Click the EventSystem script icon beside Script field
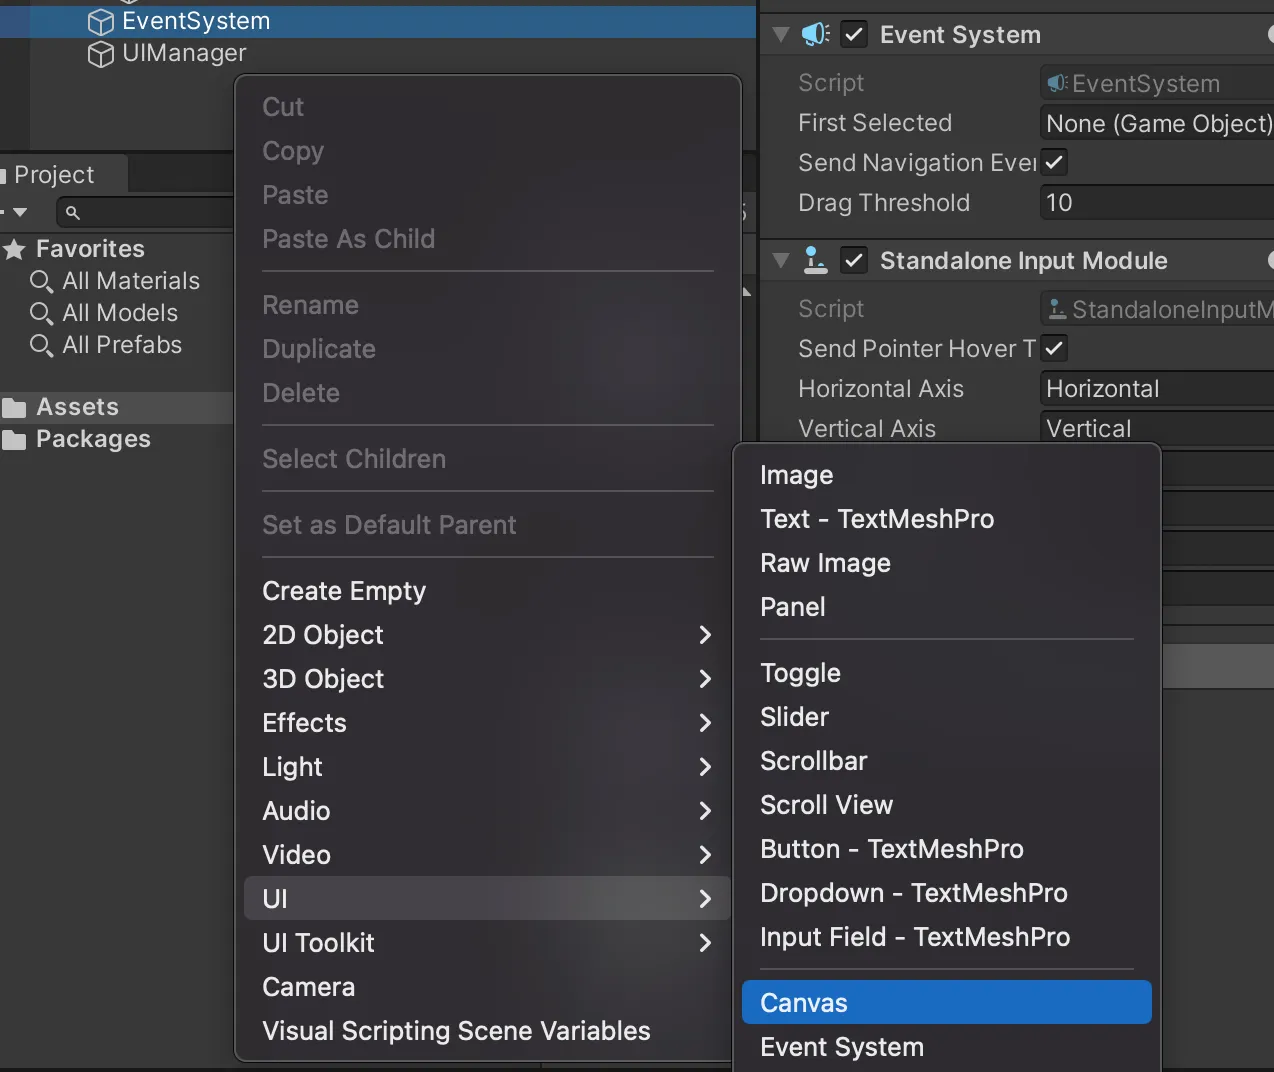 pyautogui.click(x=1058, y=83)
